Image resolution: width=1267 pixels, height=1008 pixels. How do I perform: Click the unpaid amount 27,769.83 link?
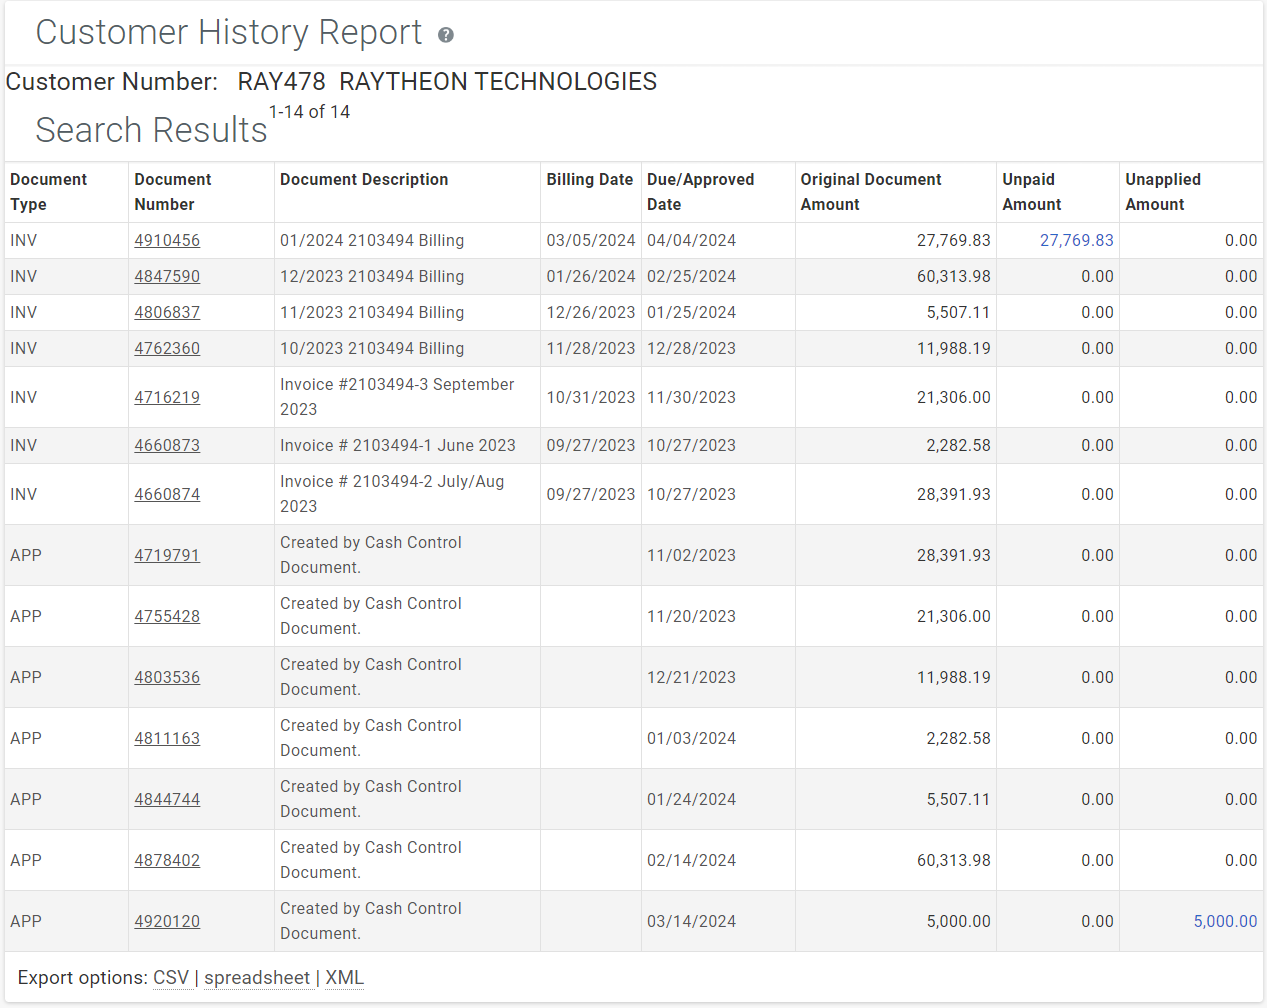[1076, 240]
